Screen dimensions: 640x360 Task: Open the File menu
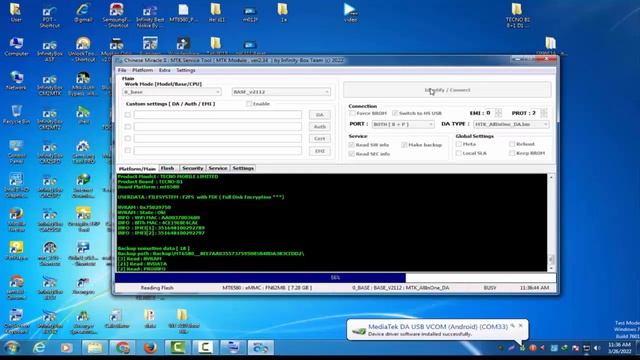(x=122, y=70)
